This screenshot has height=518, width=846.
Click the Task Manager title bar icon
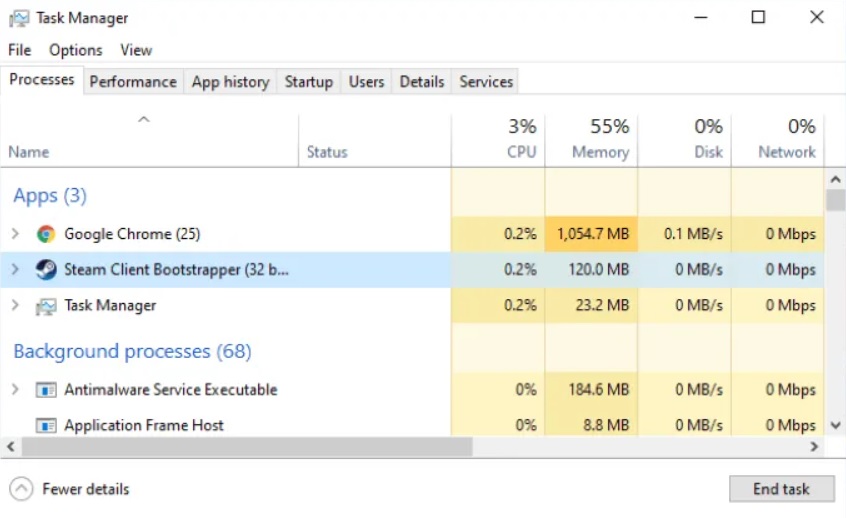pos(19,18)
